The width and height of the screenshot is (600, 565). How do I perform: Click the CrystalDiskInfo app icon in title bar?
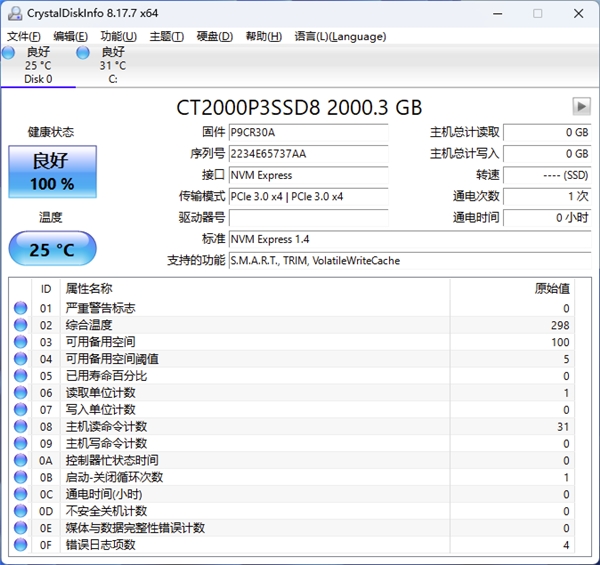[x=15, y=13]
